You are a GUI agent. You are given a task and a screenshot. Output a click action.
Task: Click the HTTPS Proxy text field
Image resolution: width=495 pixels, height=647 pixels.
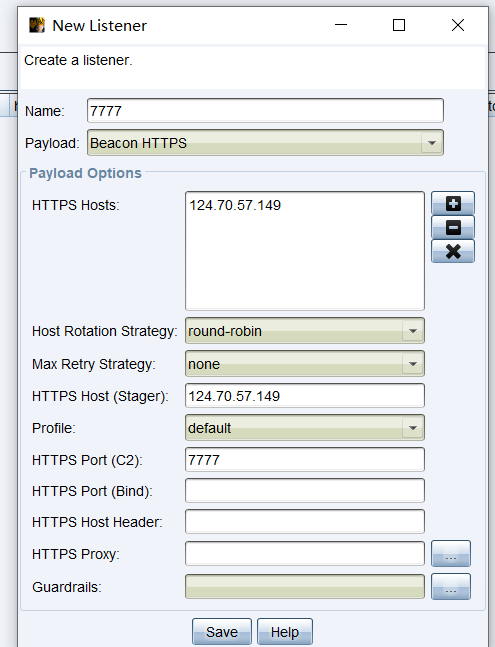305,553
